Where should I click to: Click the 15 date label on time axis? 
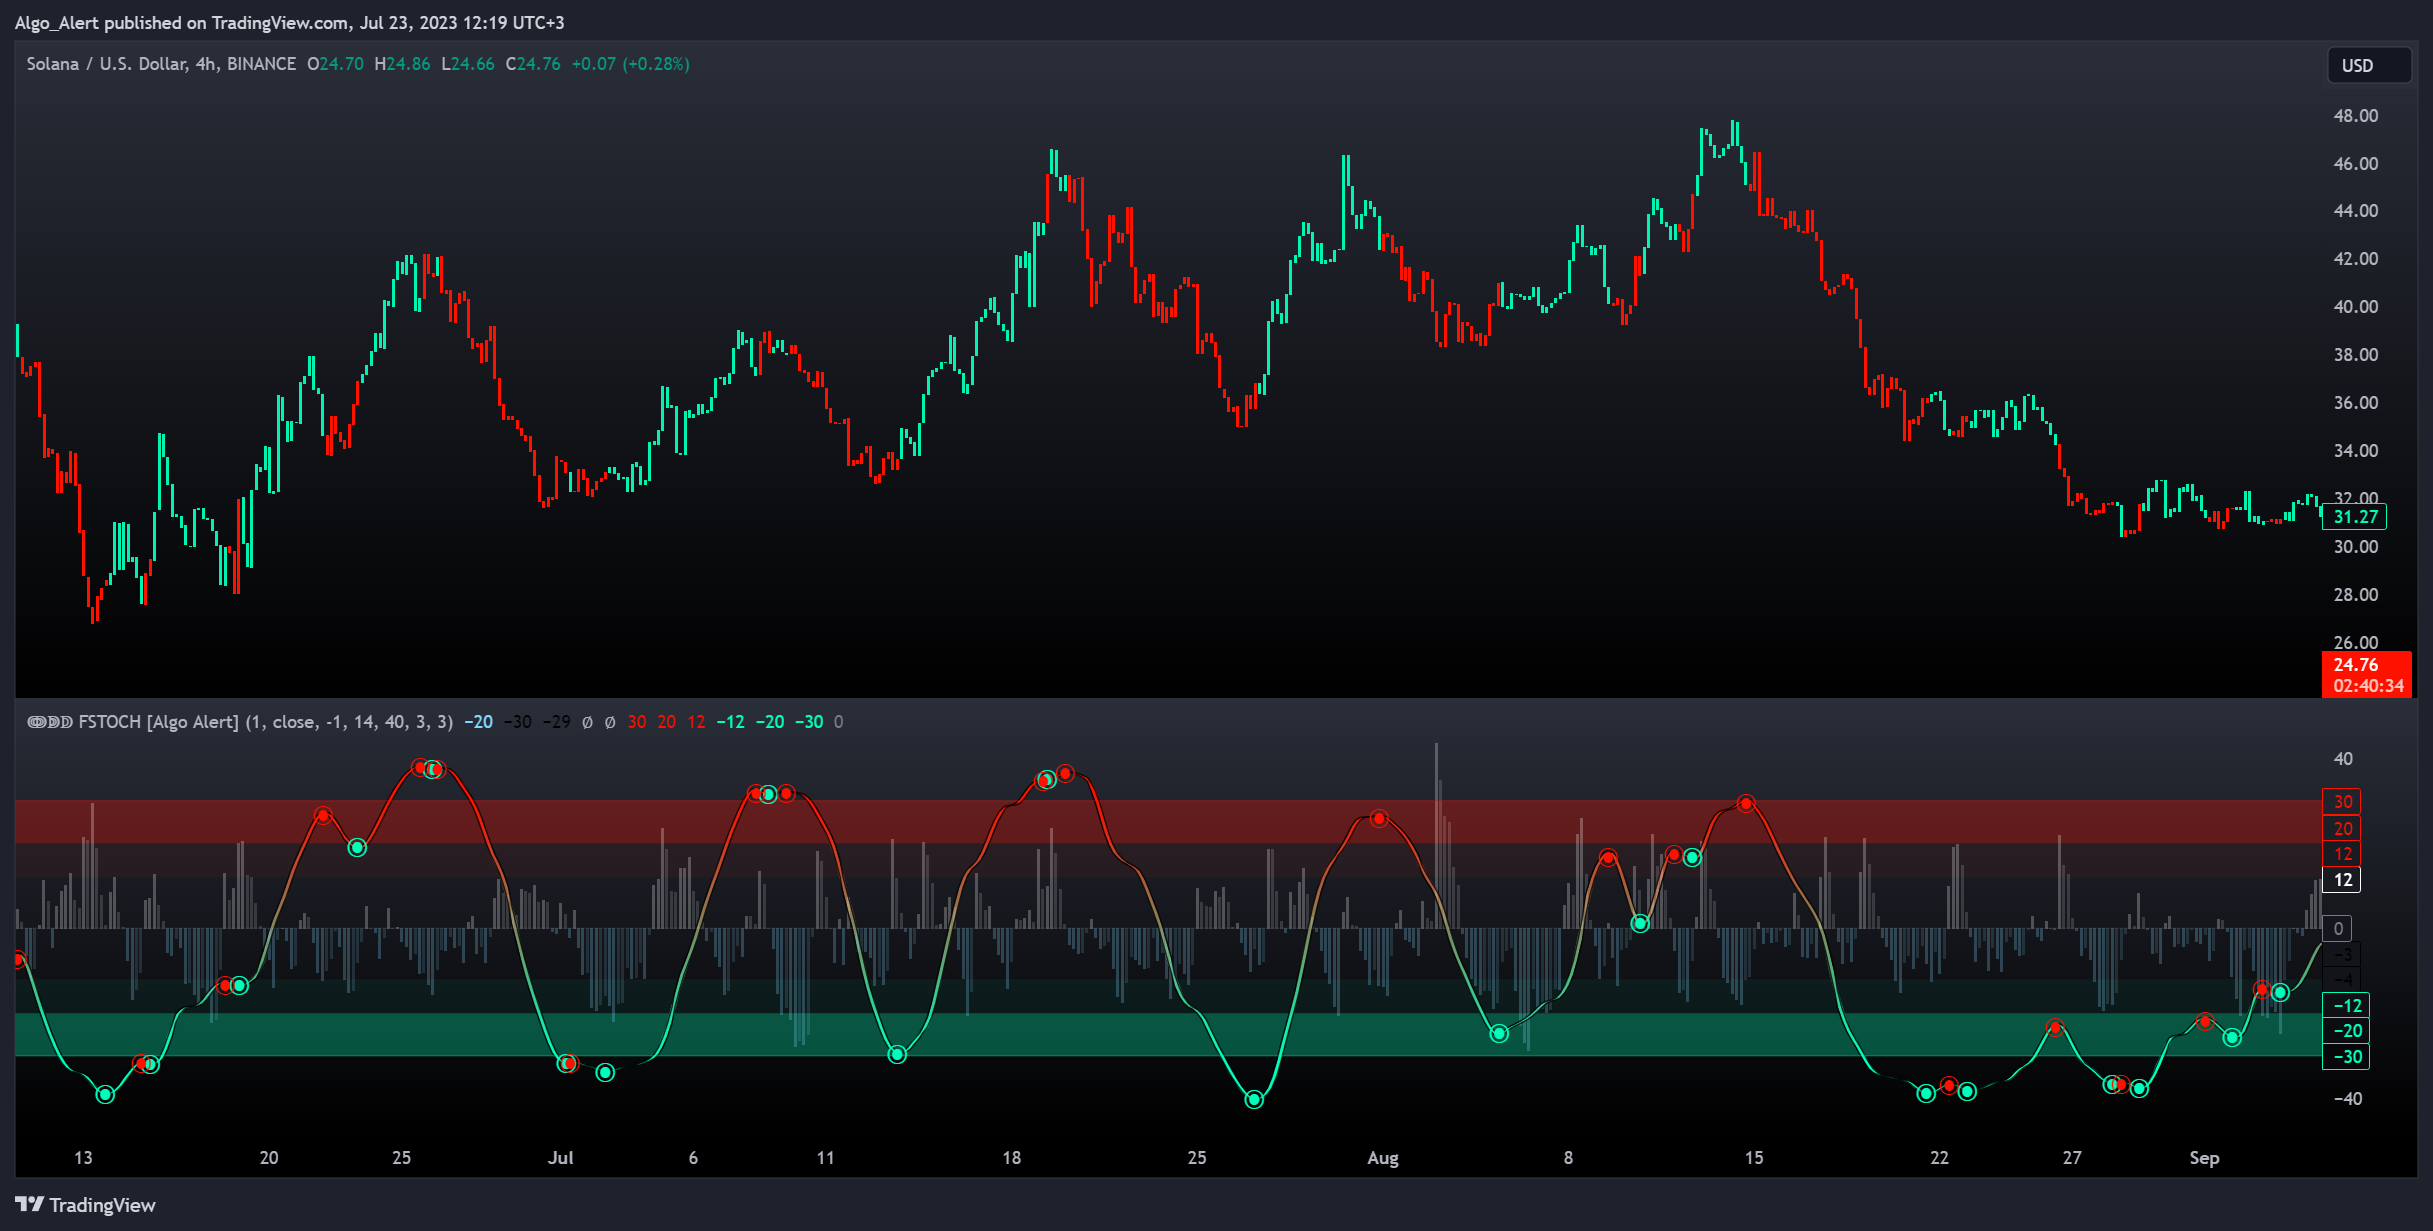(1754, 1157)
